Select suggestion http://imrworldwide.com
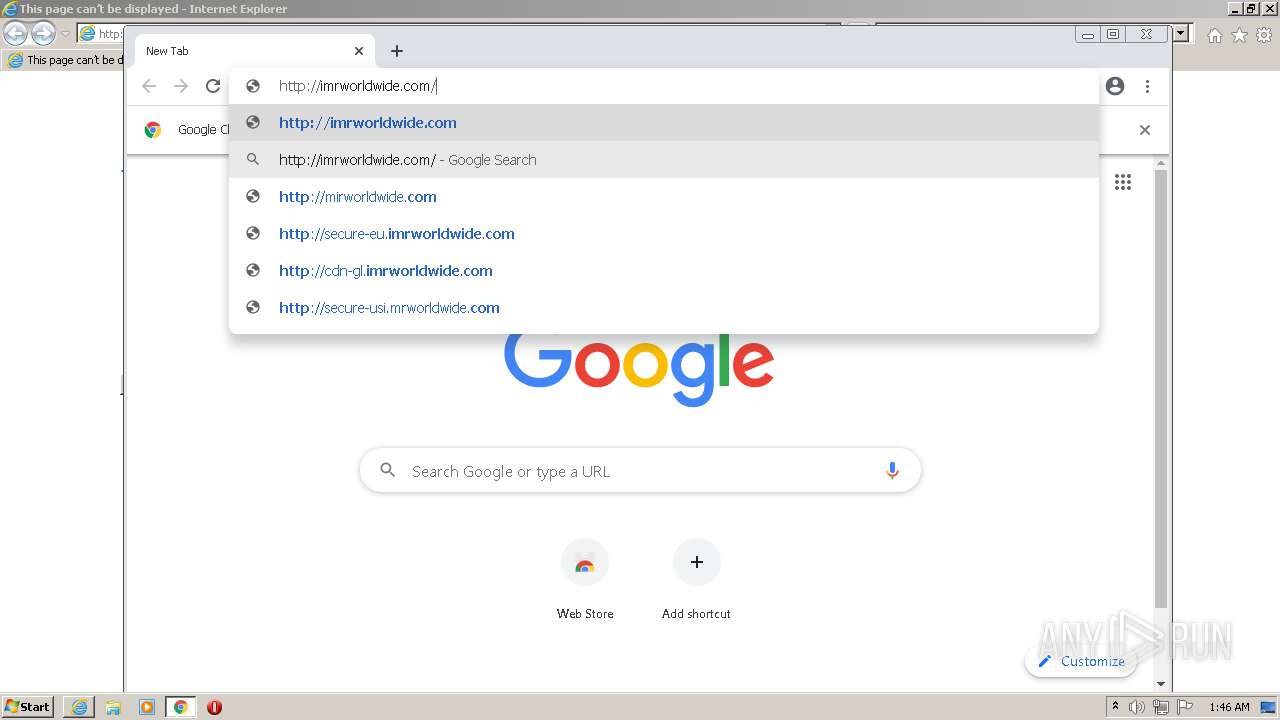This screenshot has width=1280, height=720. [664, 123]
